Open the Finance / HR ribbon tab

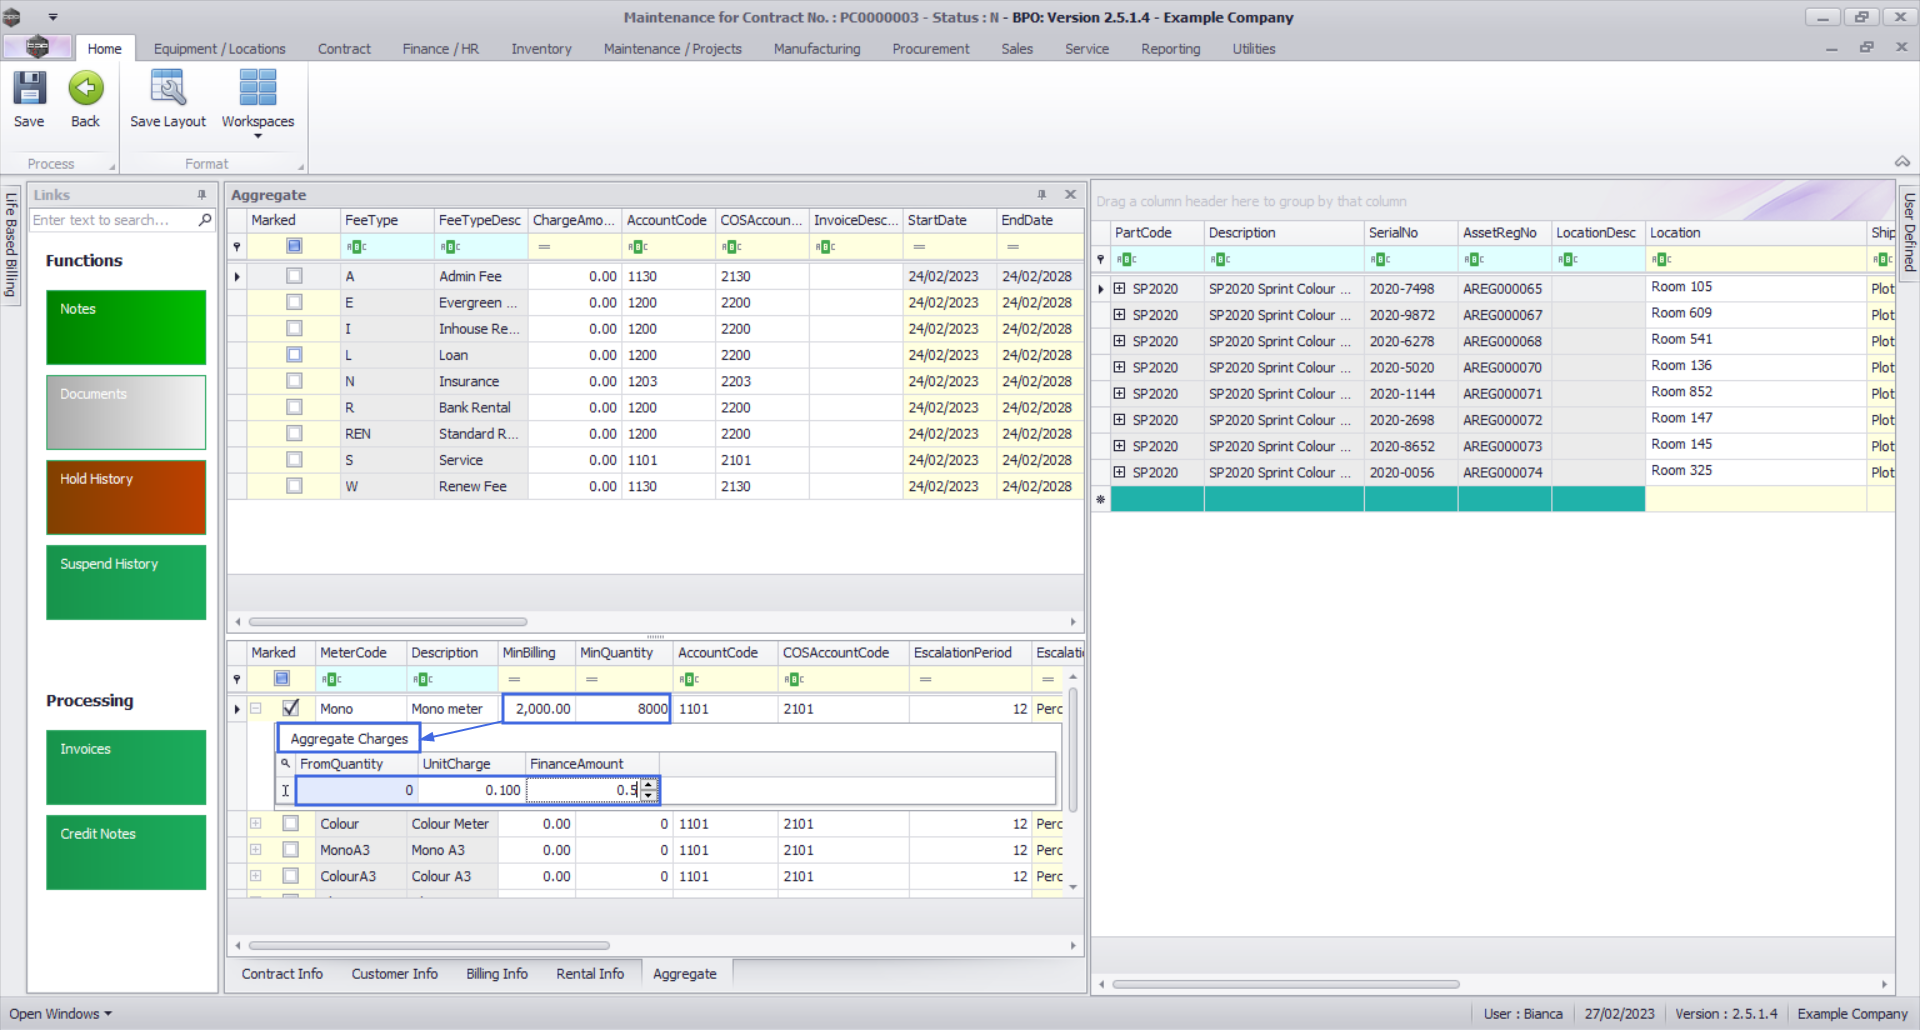click(440, 49)
